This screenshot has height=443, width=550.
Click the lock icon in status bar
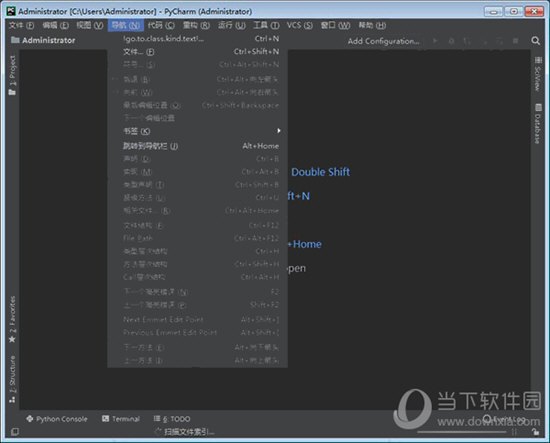(x=535, y=432)
